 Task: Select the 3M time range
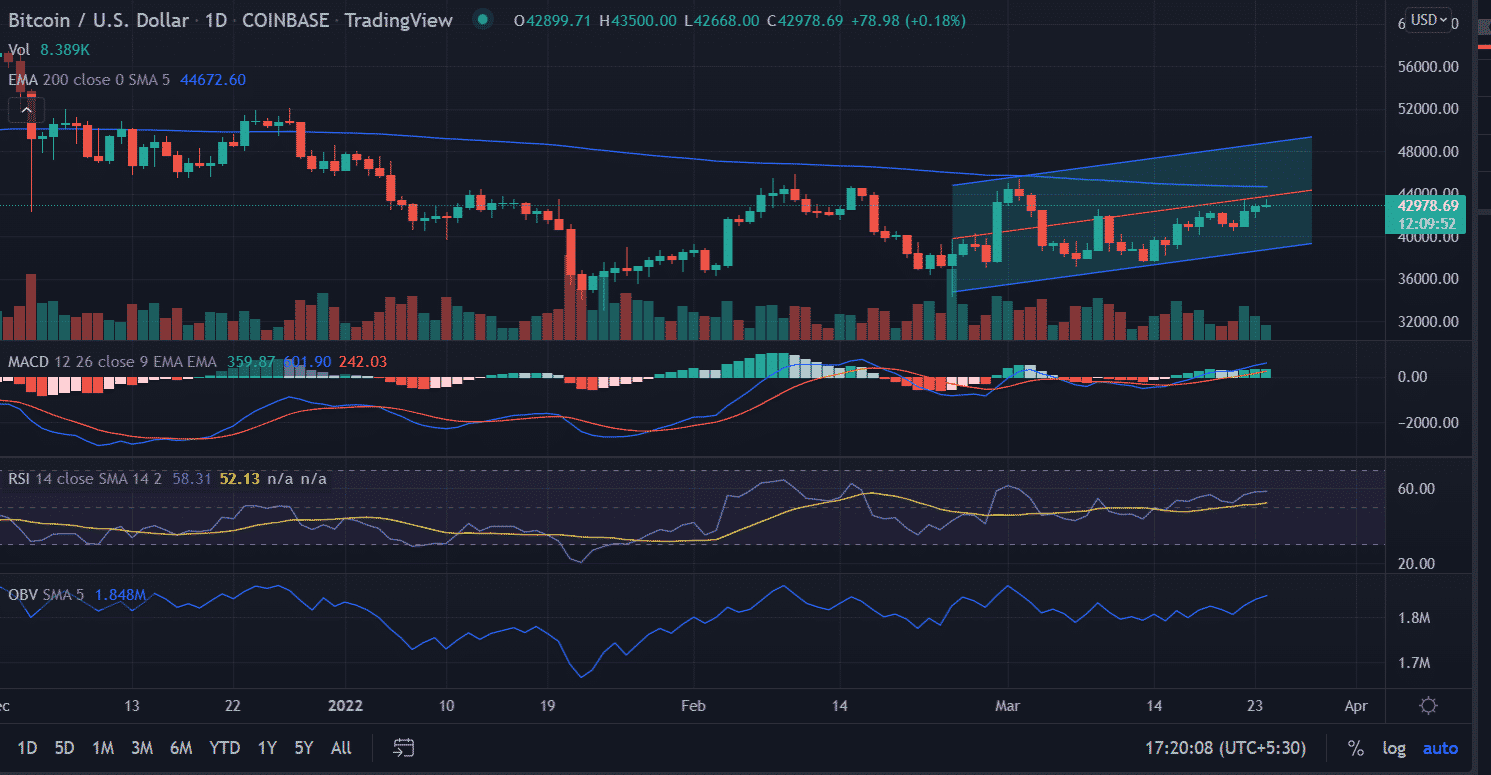pos(141,748)
